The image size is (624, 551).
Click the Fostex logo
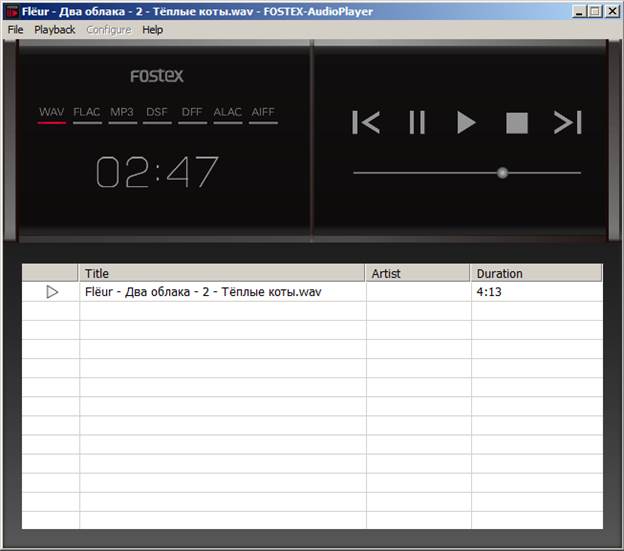coord(157,76)
